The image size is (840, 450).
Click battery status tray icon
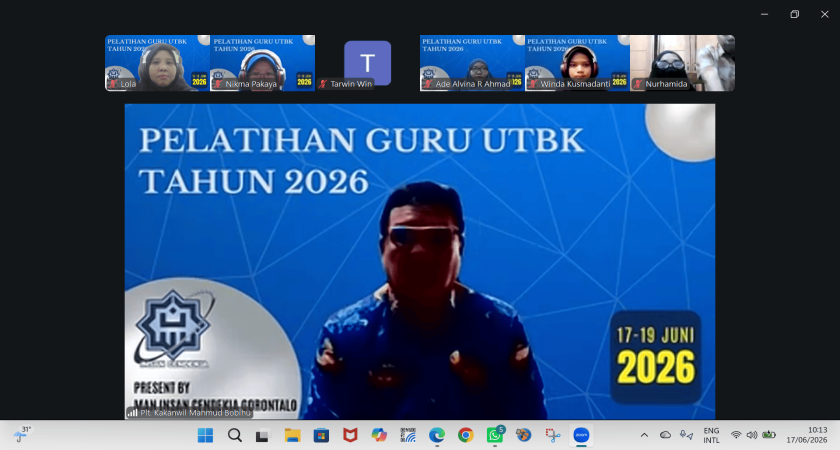coord(769,435)
